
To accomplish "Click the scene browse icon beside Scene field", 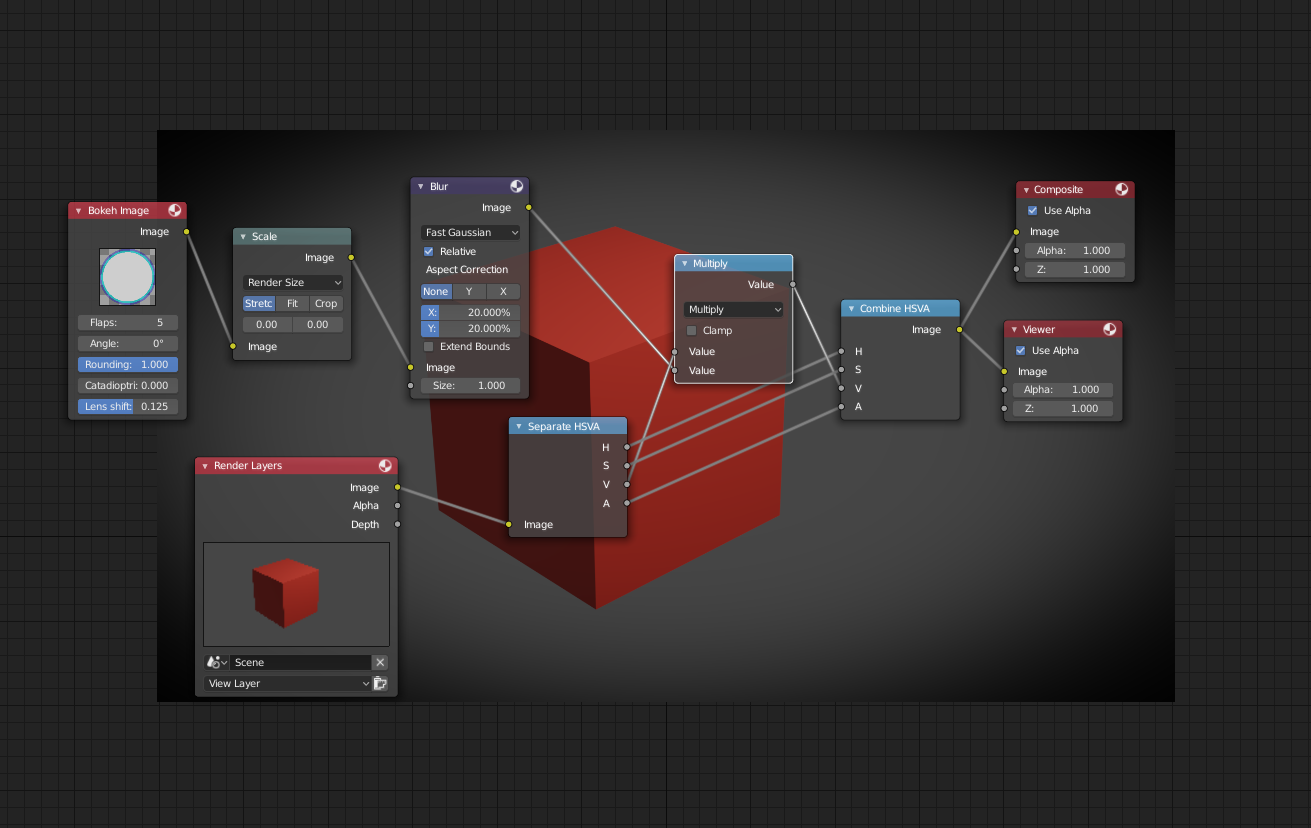I will click(216, 662).
